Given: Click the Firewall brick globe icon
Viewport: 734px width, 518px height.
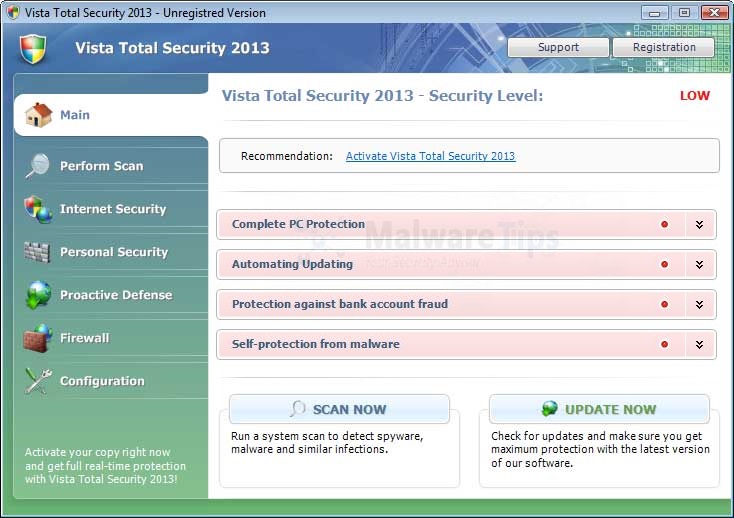Looking at the screenshot, I should (x=38, y=338).
